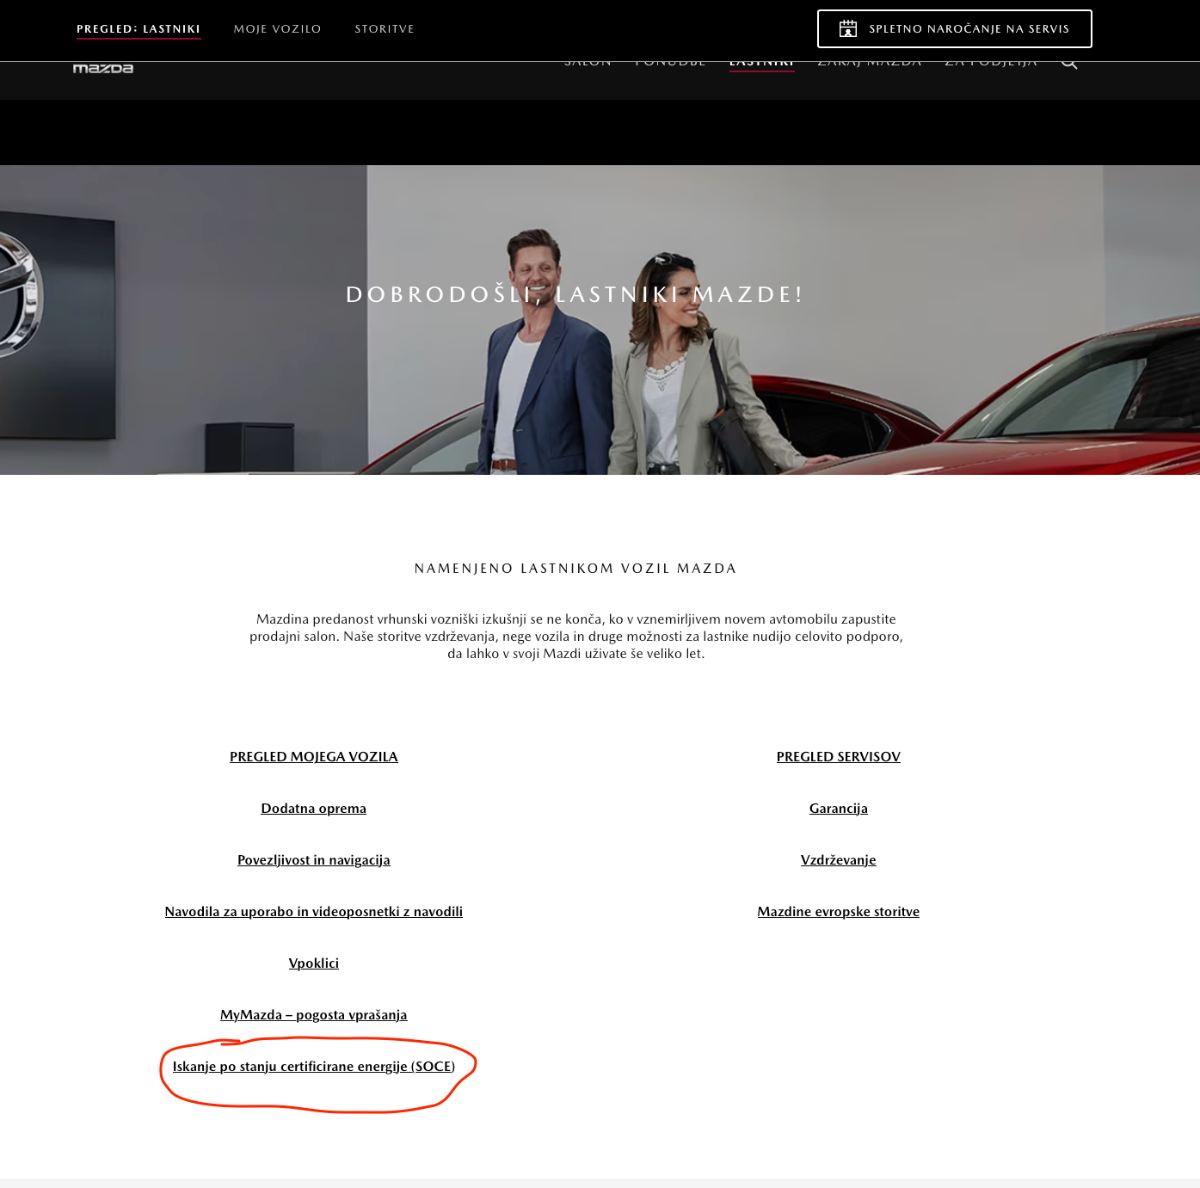Viewport: 1200px width, 1188px height.
Task: Open the Lastniki main menu item
Action: click(762, 65)
